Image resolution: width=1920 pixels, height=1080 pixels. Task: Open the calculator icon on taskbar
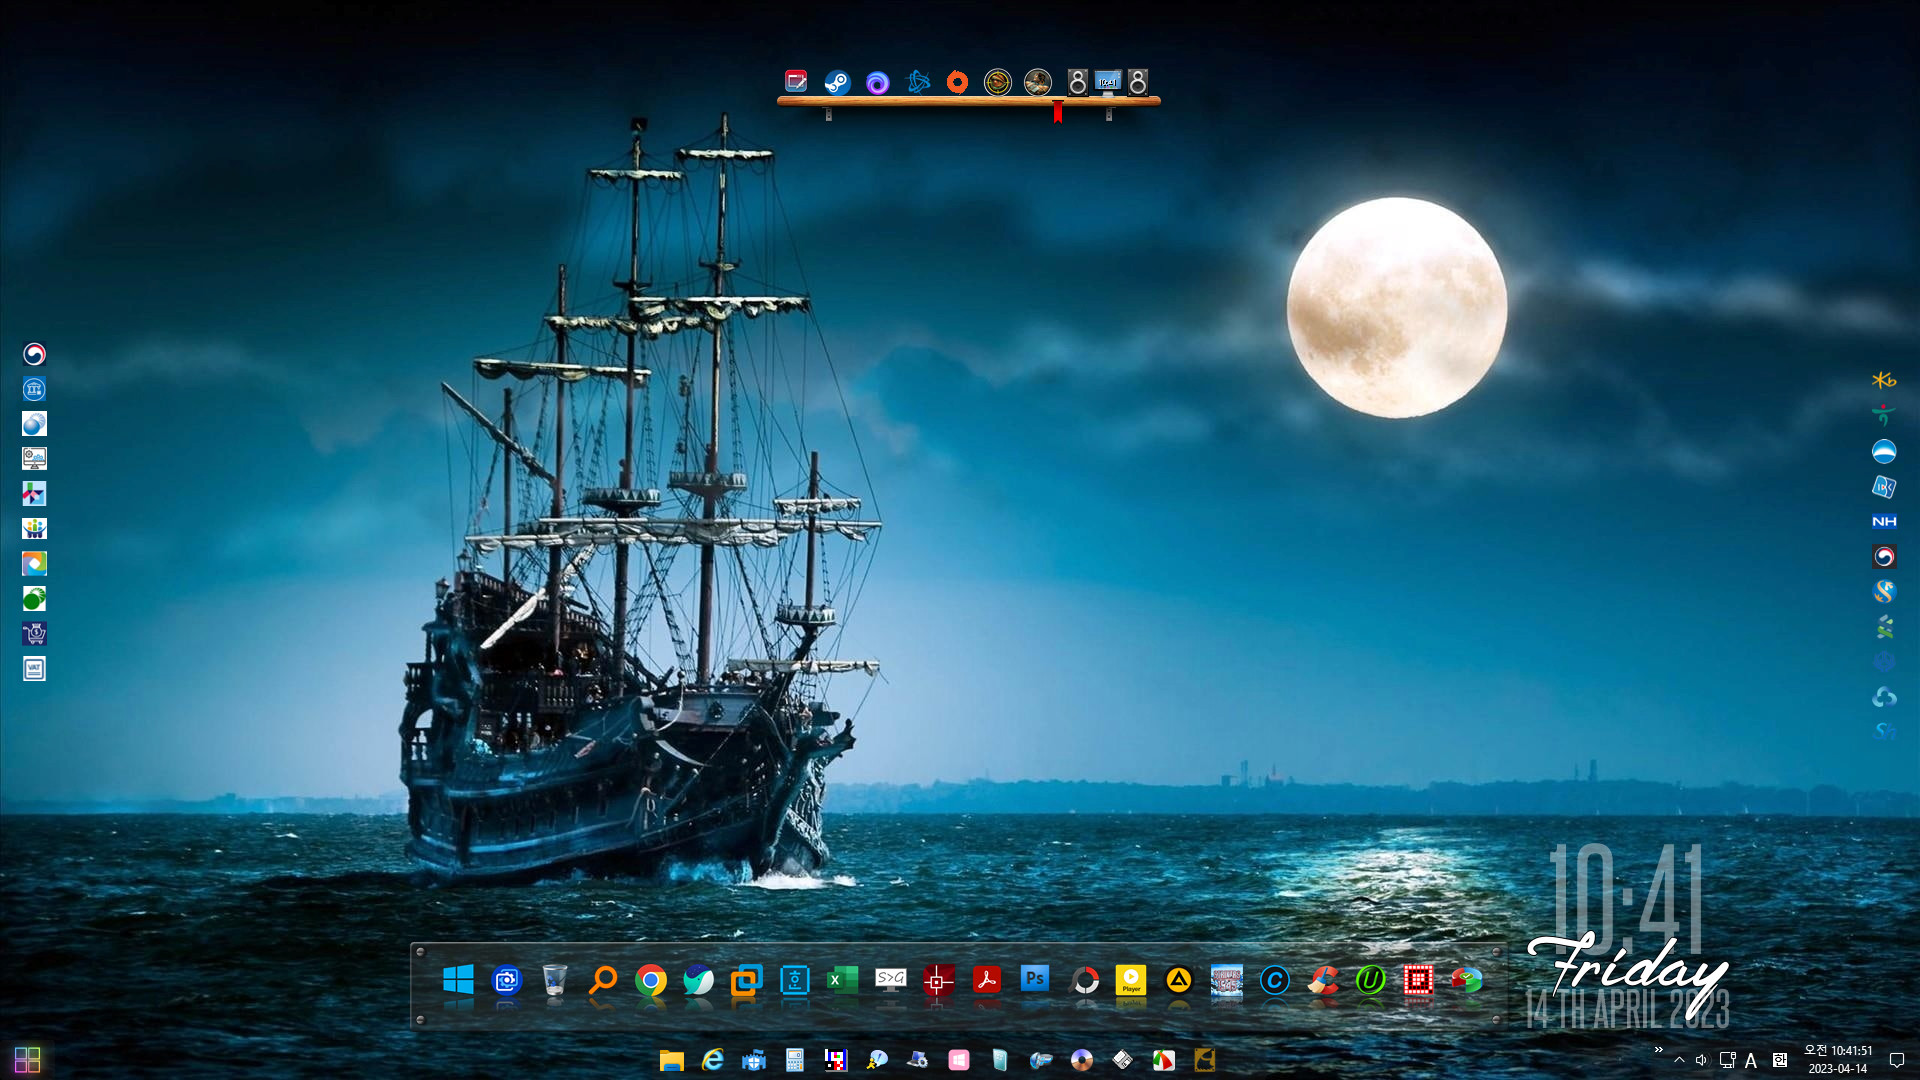click(795, 1060)
